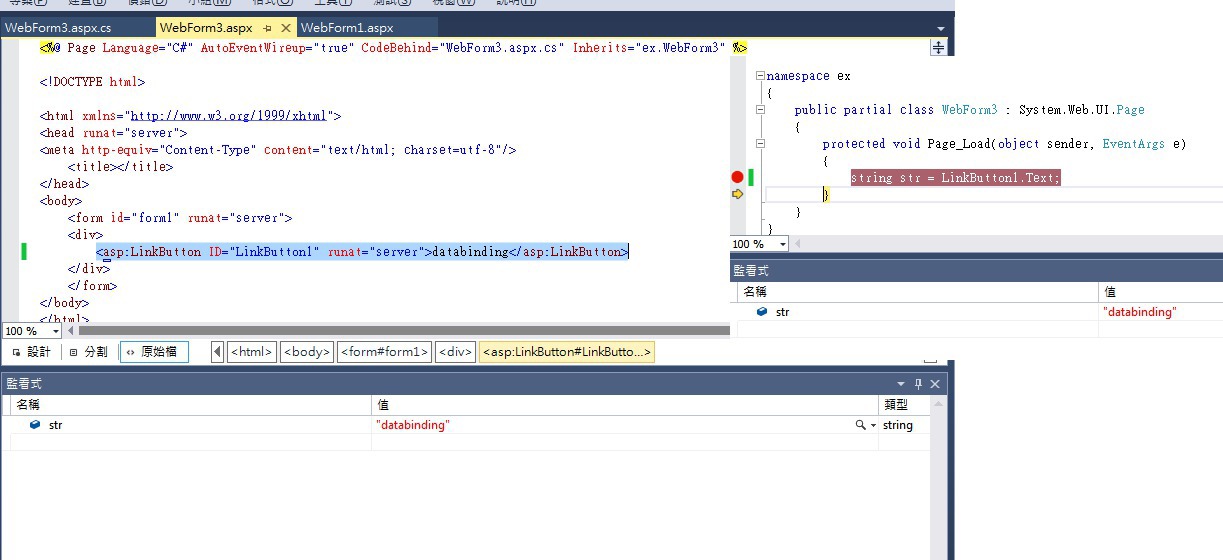1223x560 pixels.
Task: Click the str variable icon in the watch panel under the C# editor
Action: tap(762, 312)
